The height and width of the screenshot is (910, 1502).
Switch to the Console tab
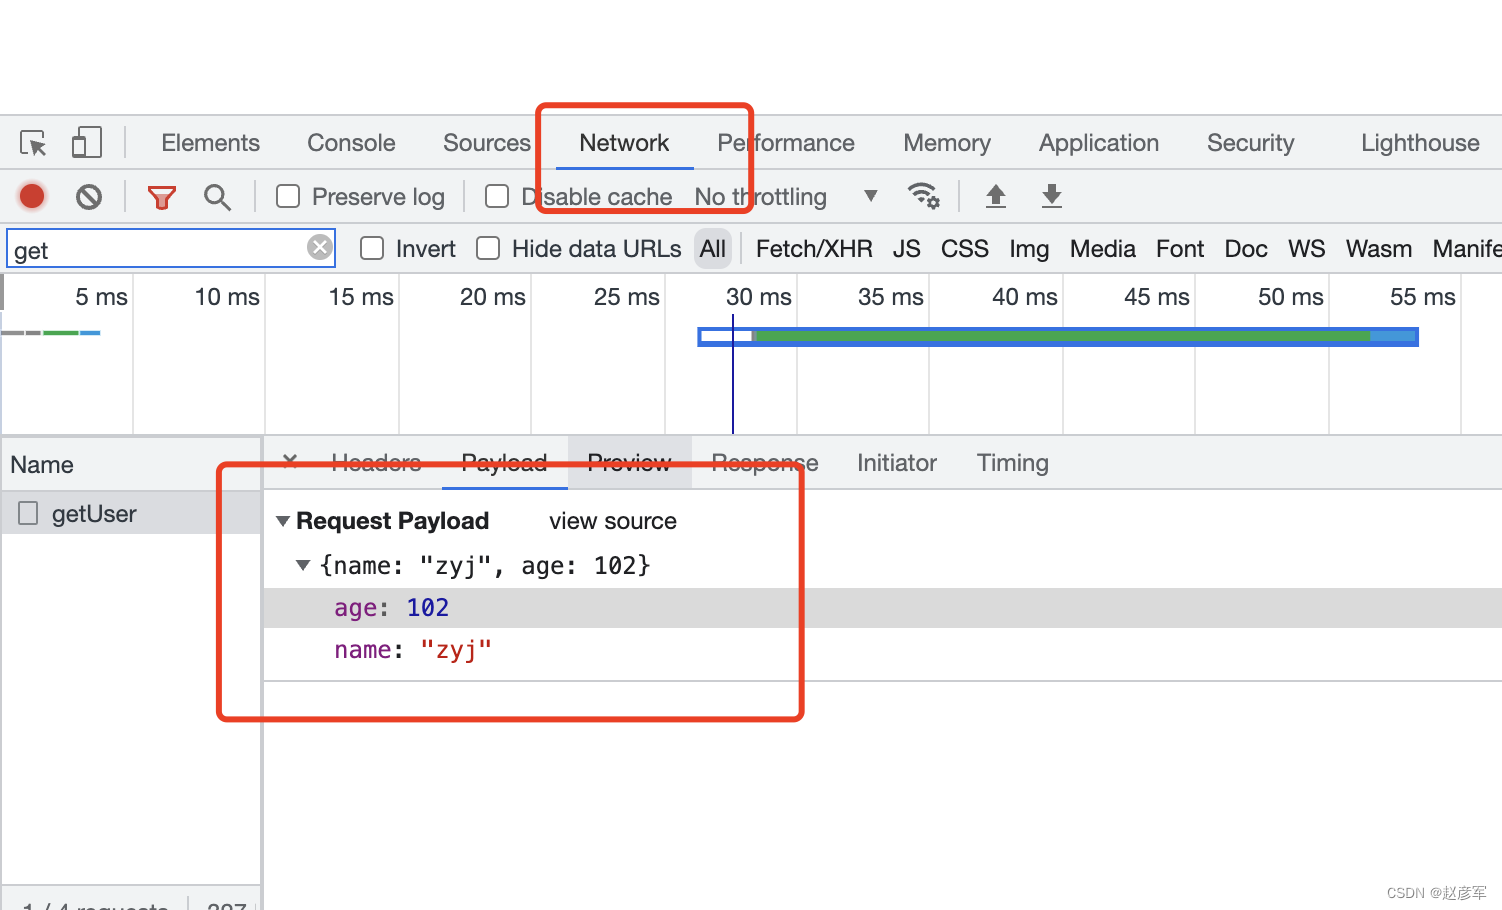coord(351,143)
